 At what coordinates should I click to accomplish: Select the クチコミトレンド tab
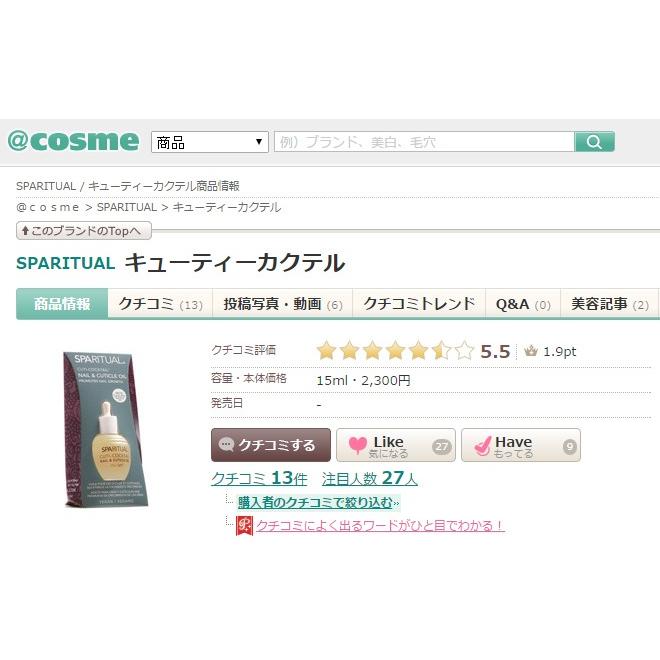(419, 304)
